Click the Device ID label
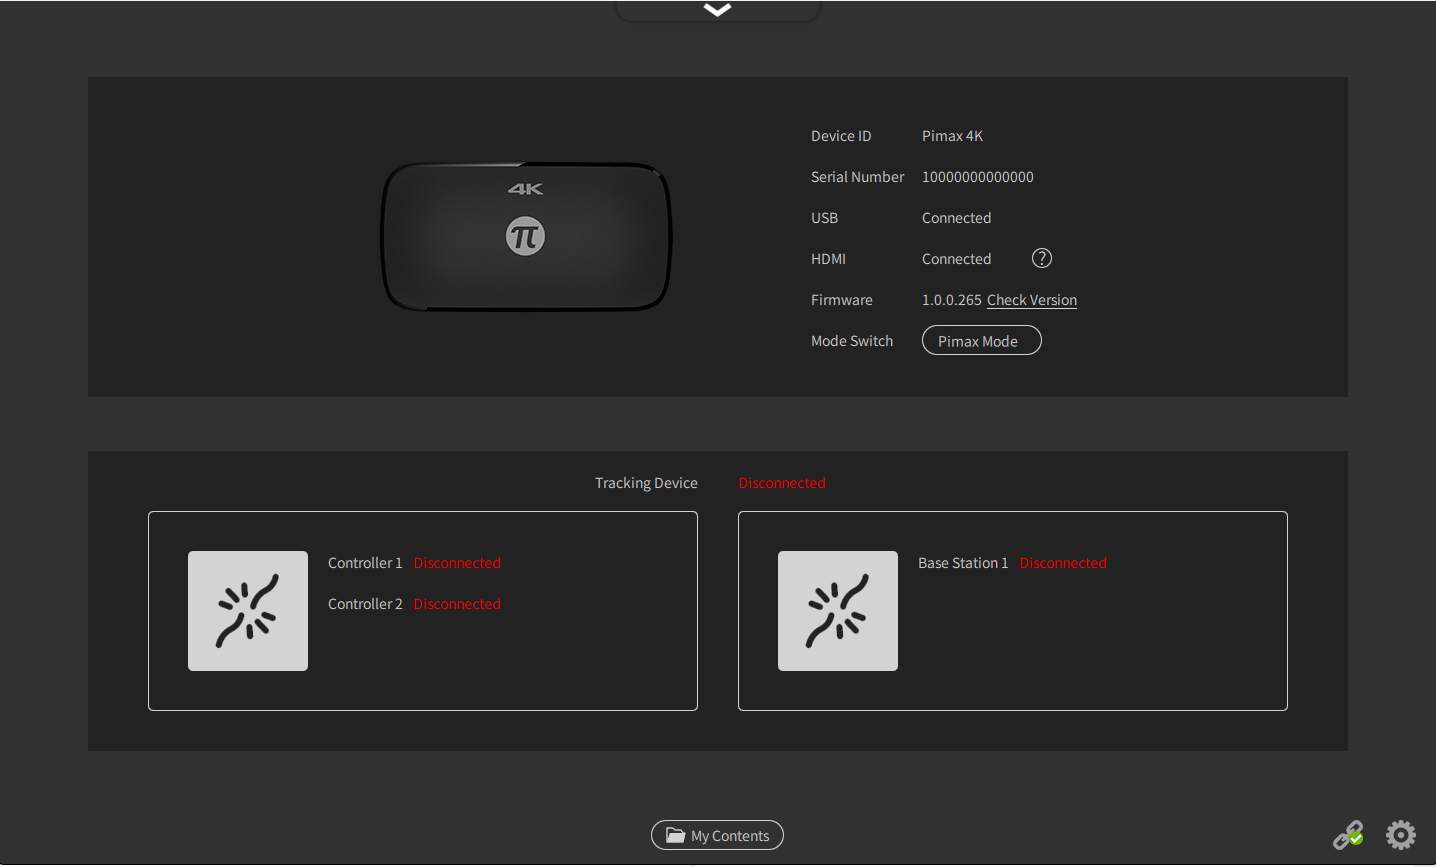This screenshot has width=1436, height=867. click(x=841, y=136)
